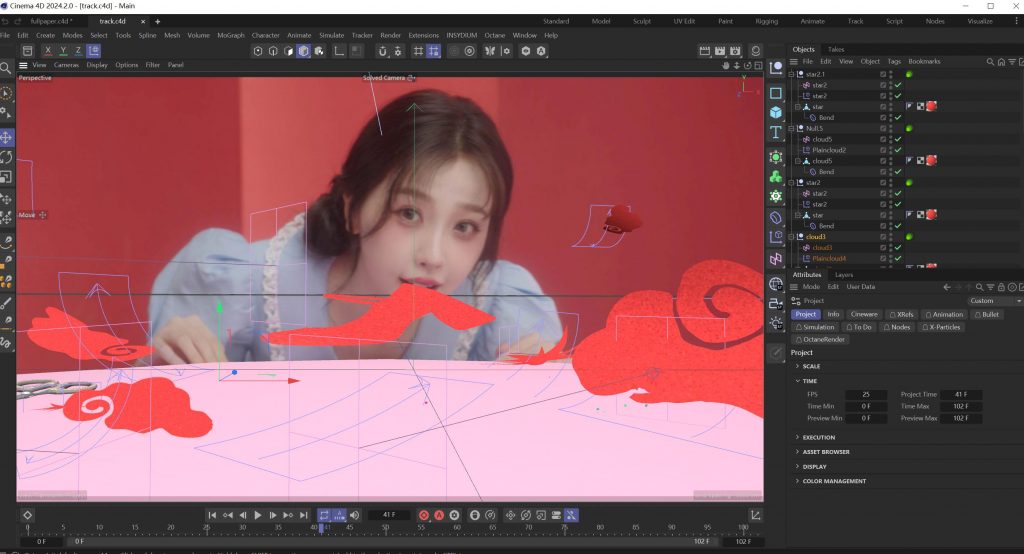Expand the COLOR MANAGEMENT section

(797, 481)
